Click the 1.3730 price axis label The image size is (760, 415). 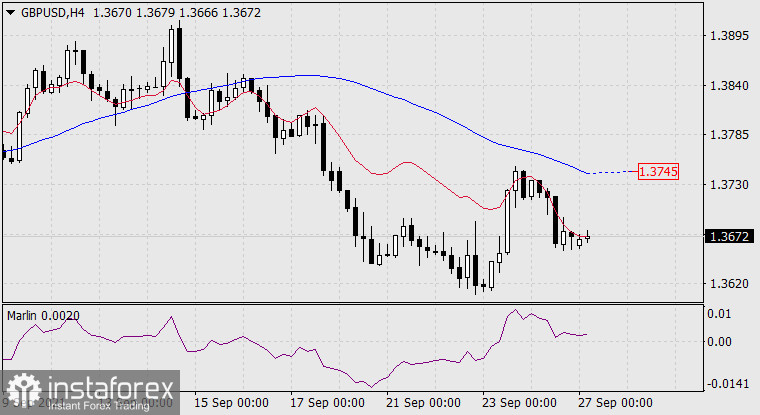point(728,185)
